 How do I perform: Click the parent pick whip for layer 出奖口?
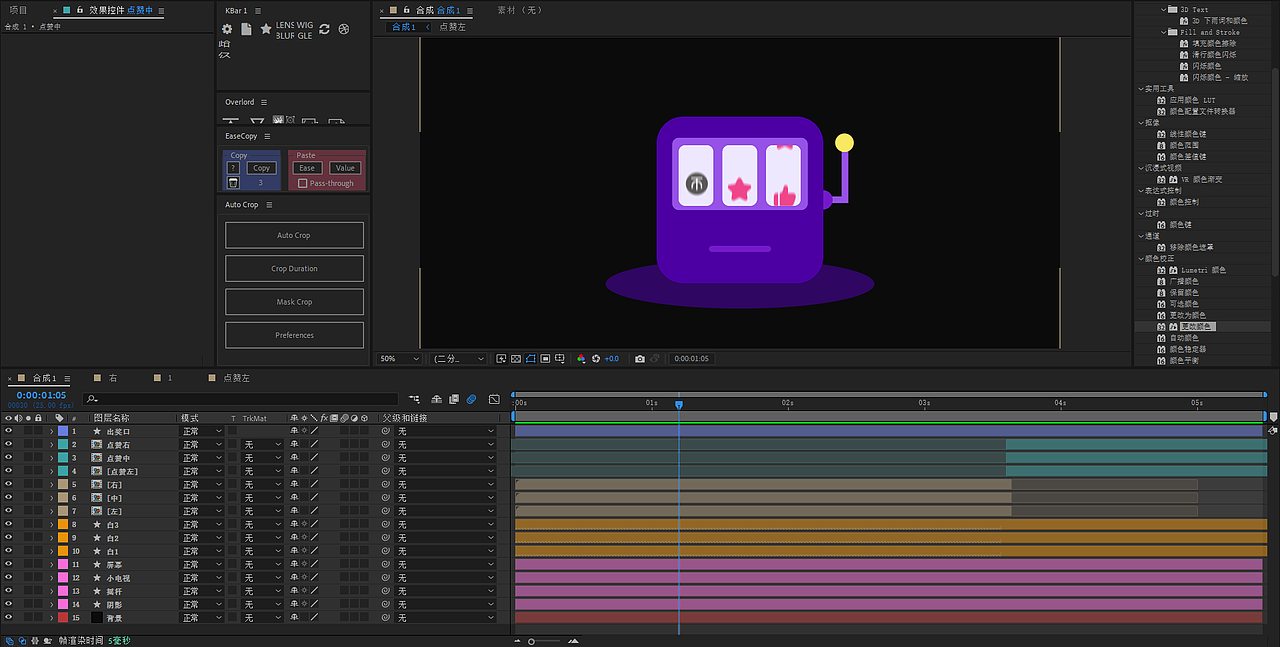click(386, 431)
